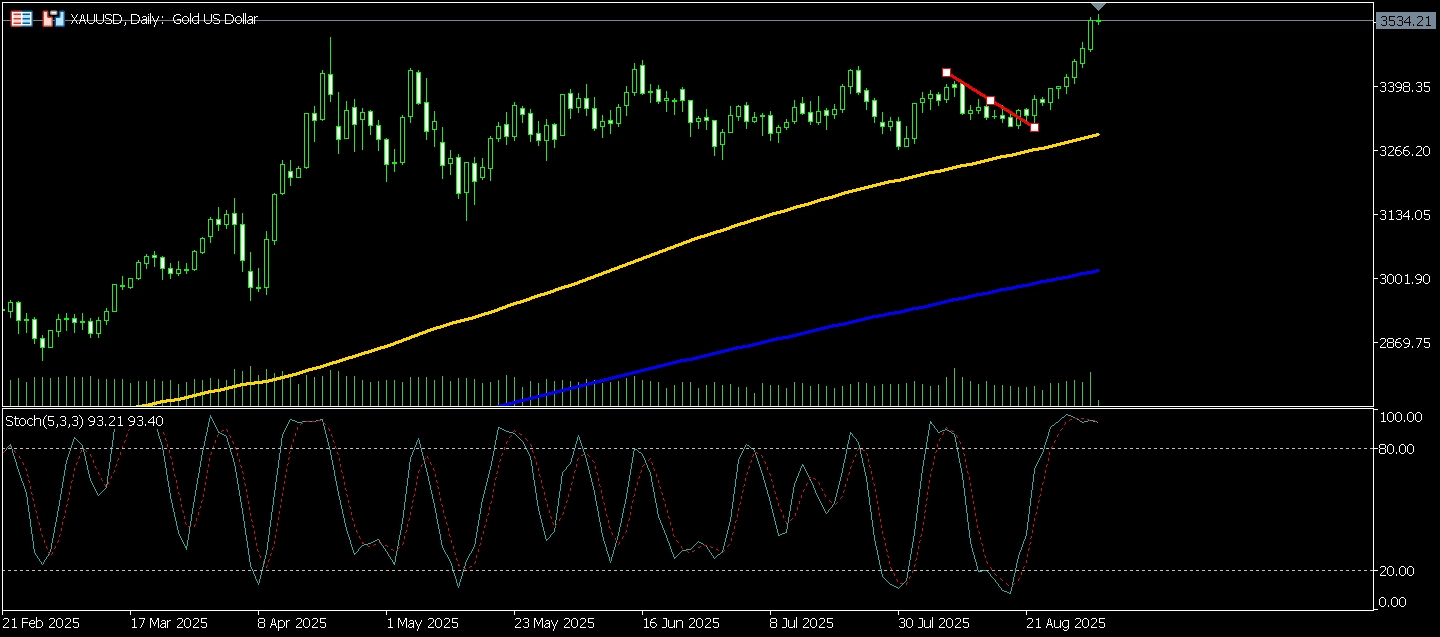Click the 1 May 2025 date label
1440x637 pixels.
tap(421, 623)
